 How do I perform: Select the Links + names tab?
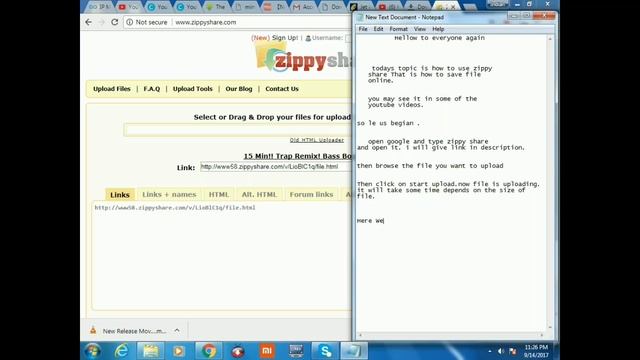click(x=169, y=195)
